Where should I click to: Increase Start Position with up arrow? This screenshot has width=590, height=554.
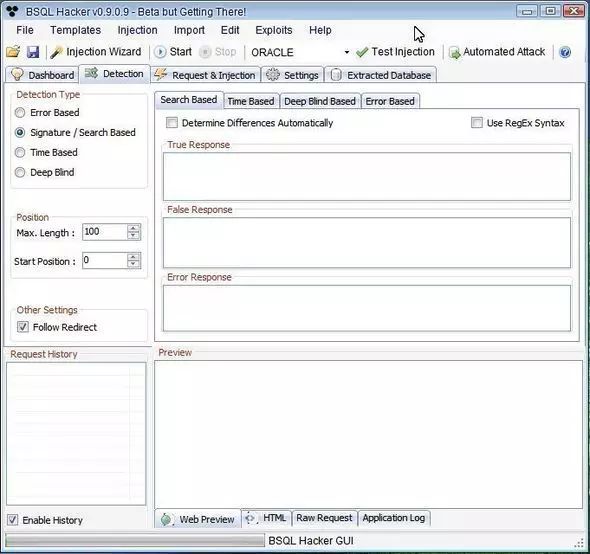[133, 257]
